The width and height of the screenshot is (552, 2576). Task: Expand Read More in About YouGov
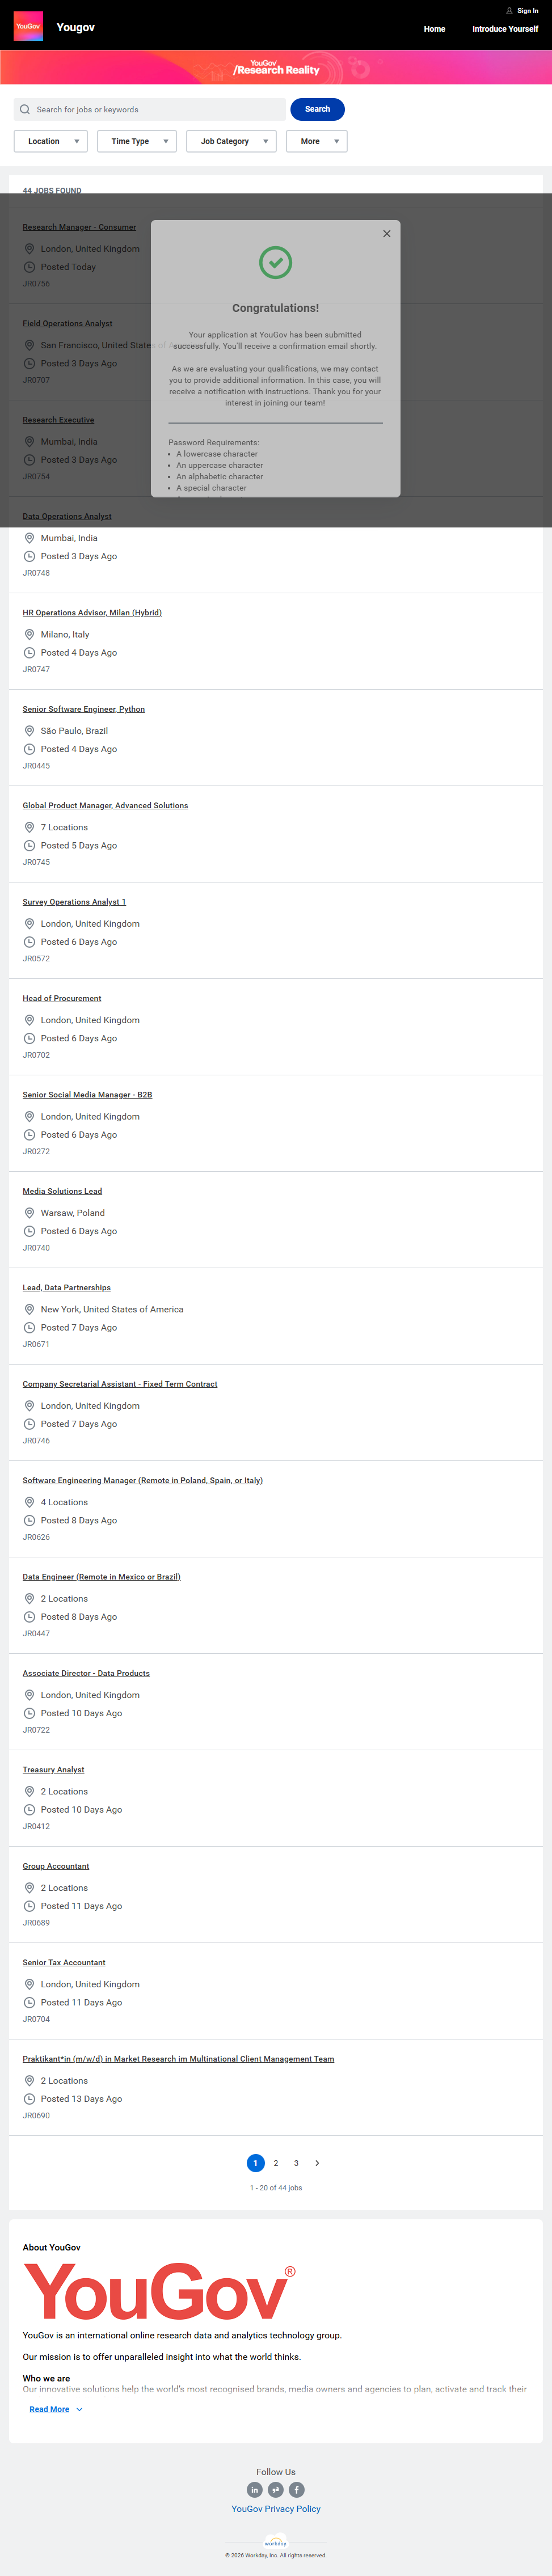[x=56, y=2409]
